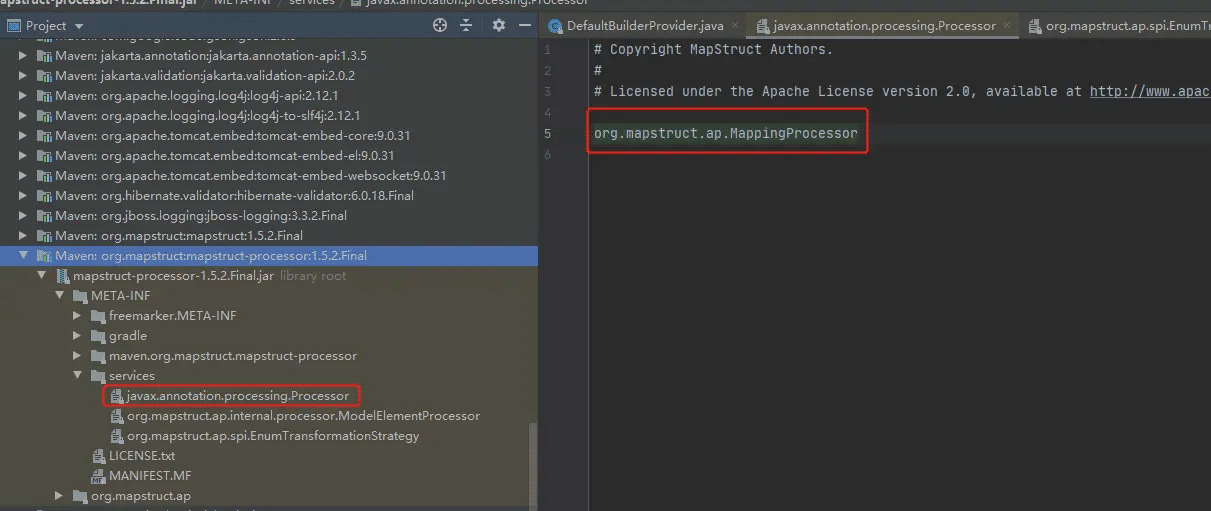Close the DefaultBuilderProvider.java tab
Image resolution: width=1211 pixels, height=511 pixels.
(x=735, y=26)
